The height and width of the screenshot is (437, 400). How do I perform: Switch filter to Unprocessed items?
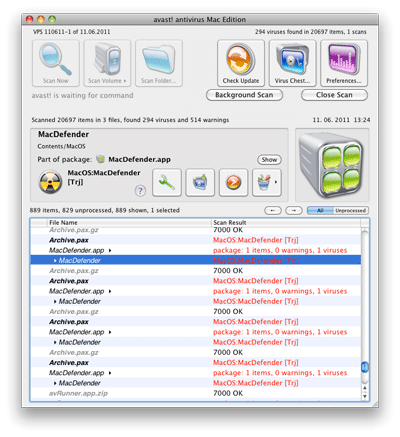click(x=351, y=211)
